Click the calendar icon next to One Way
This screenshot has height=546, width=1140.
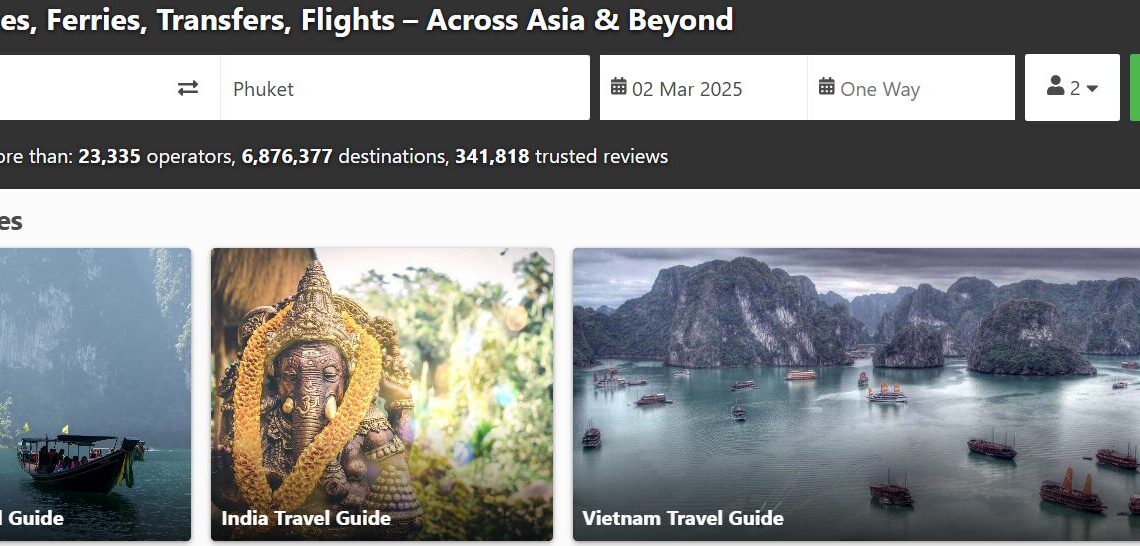pyautogui.click(x=826, y=87)
